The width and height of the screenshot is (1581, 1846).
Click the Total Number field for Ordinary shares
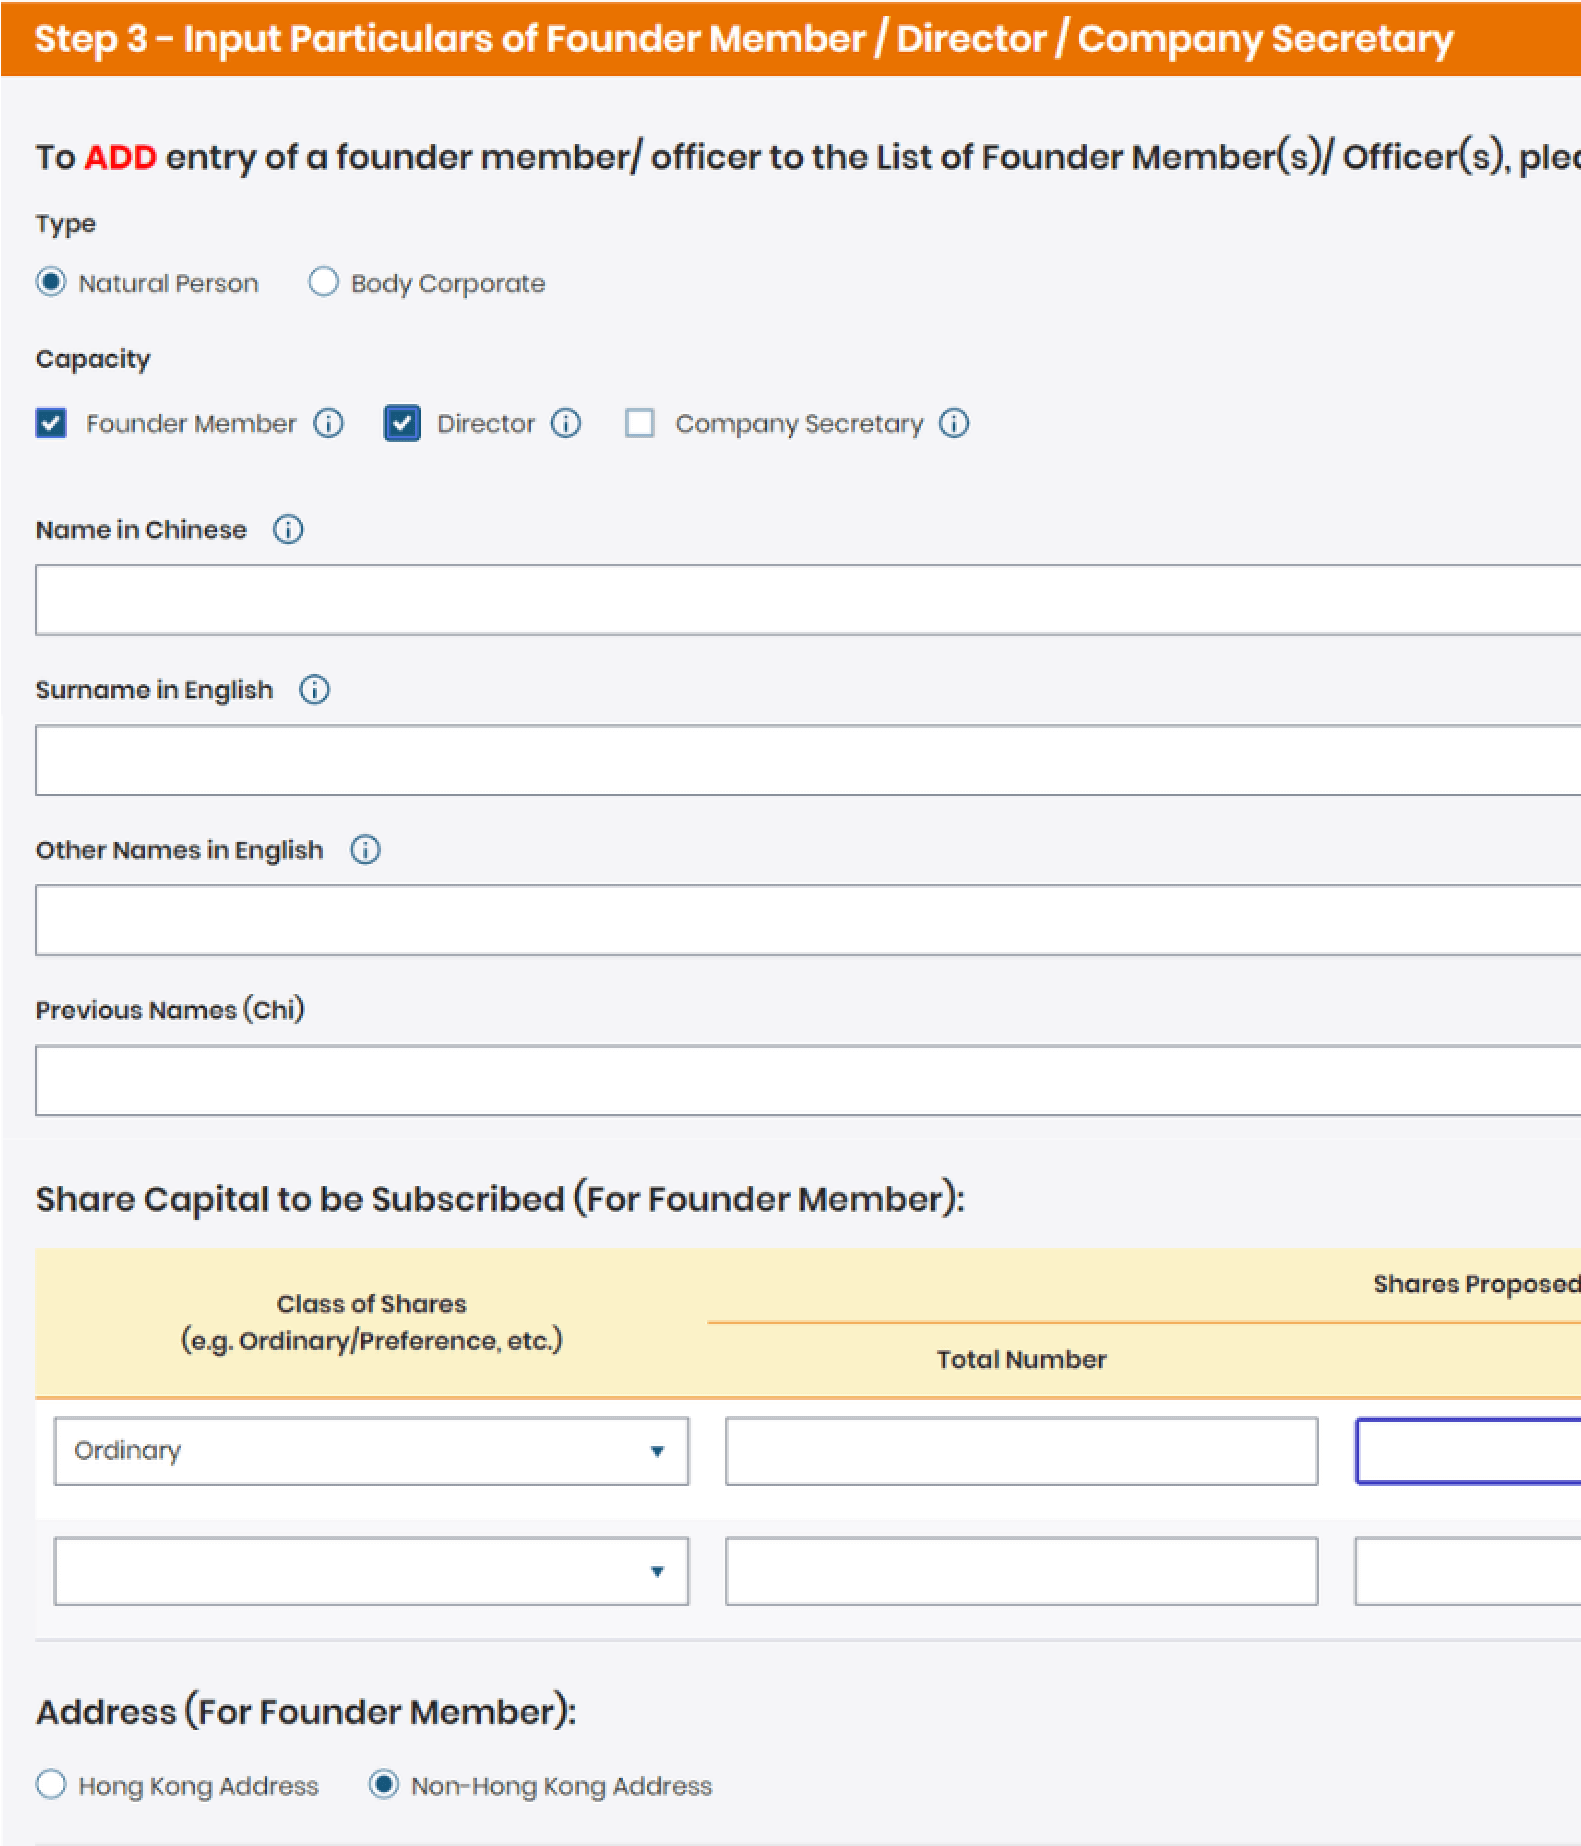1021,1451
